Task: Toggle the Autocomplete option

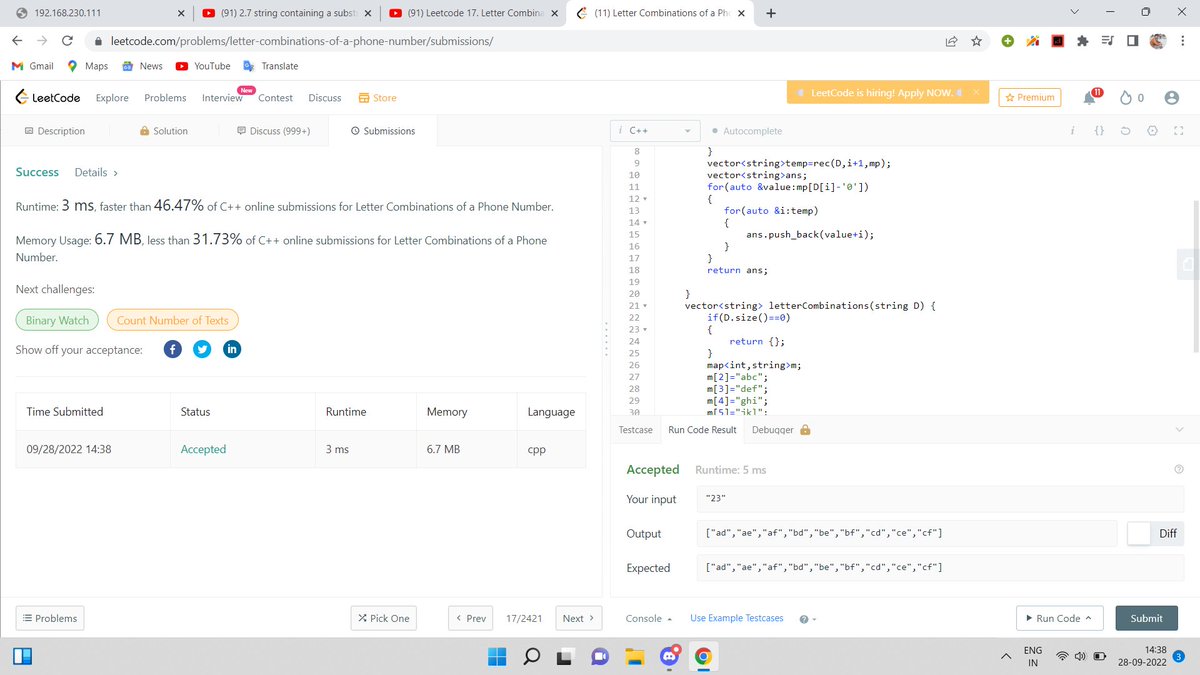Action: [x=747, y=131]
